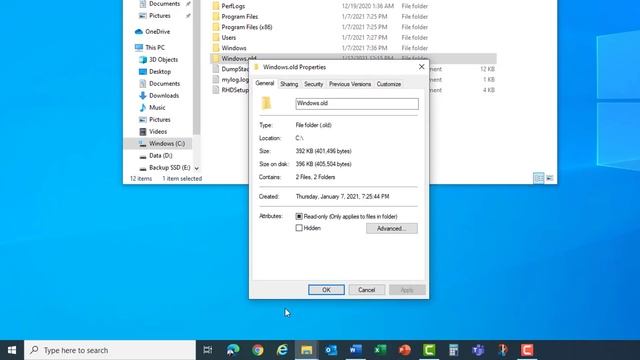Screen dimensions: 640x360
Task: Click the 3D Objects cube icon
Action: click(142, 60)
